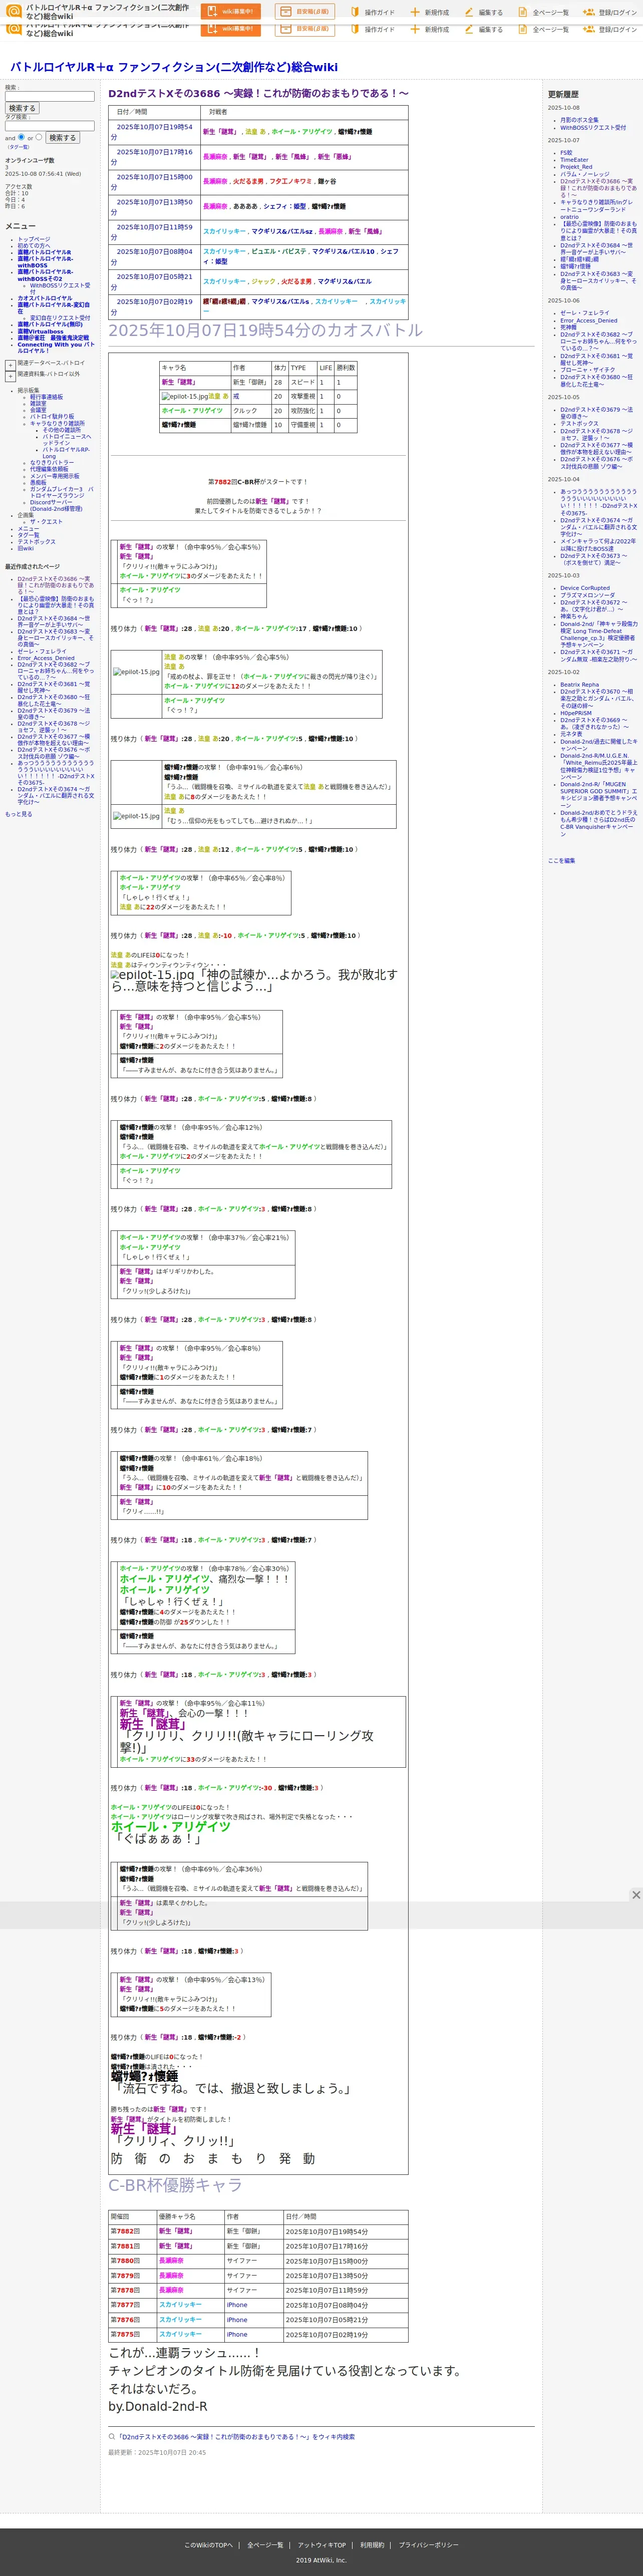Focus the タグ検索 input field
643x2576 pixels.
pyautogui.click(x=50, y=126)
